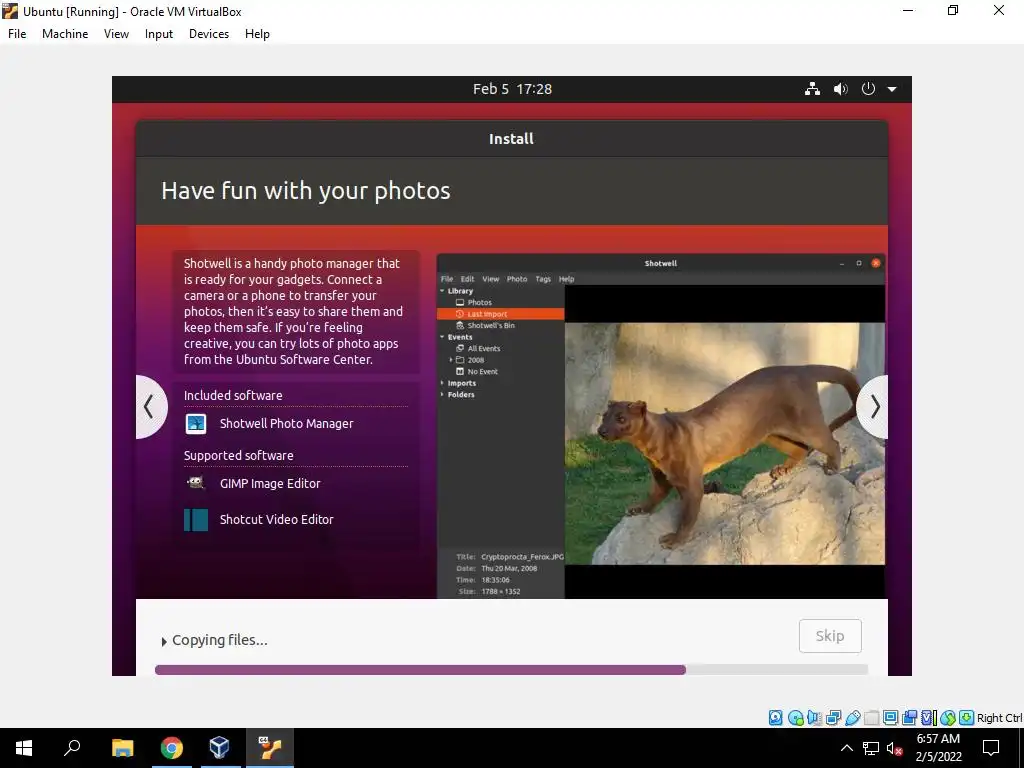This screenshot has width=1024, height=768.
Task: Click the Feb 5 17:28 clock
Action: tap(513, 89)
